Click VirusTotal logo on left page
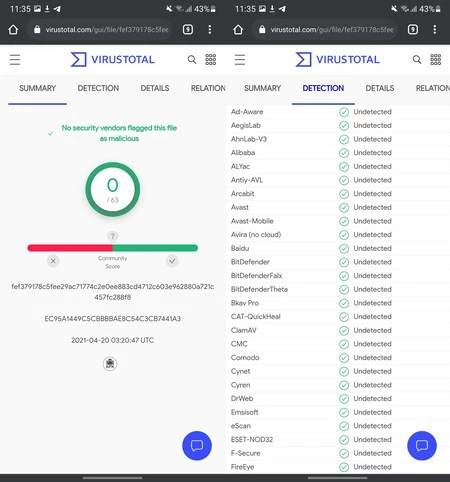 113,60
